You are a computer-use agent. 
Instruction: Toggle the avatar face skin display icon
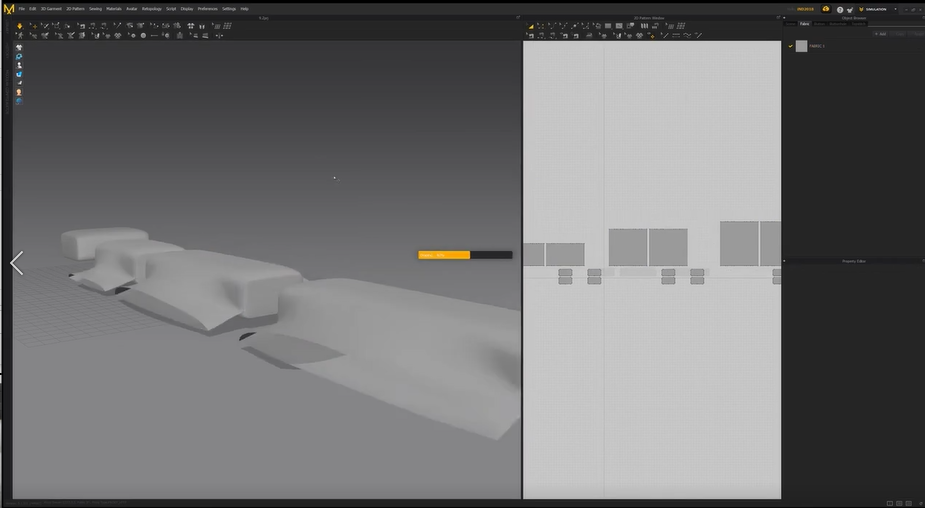[x=19, y=93]
